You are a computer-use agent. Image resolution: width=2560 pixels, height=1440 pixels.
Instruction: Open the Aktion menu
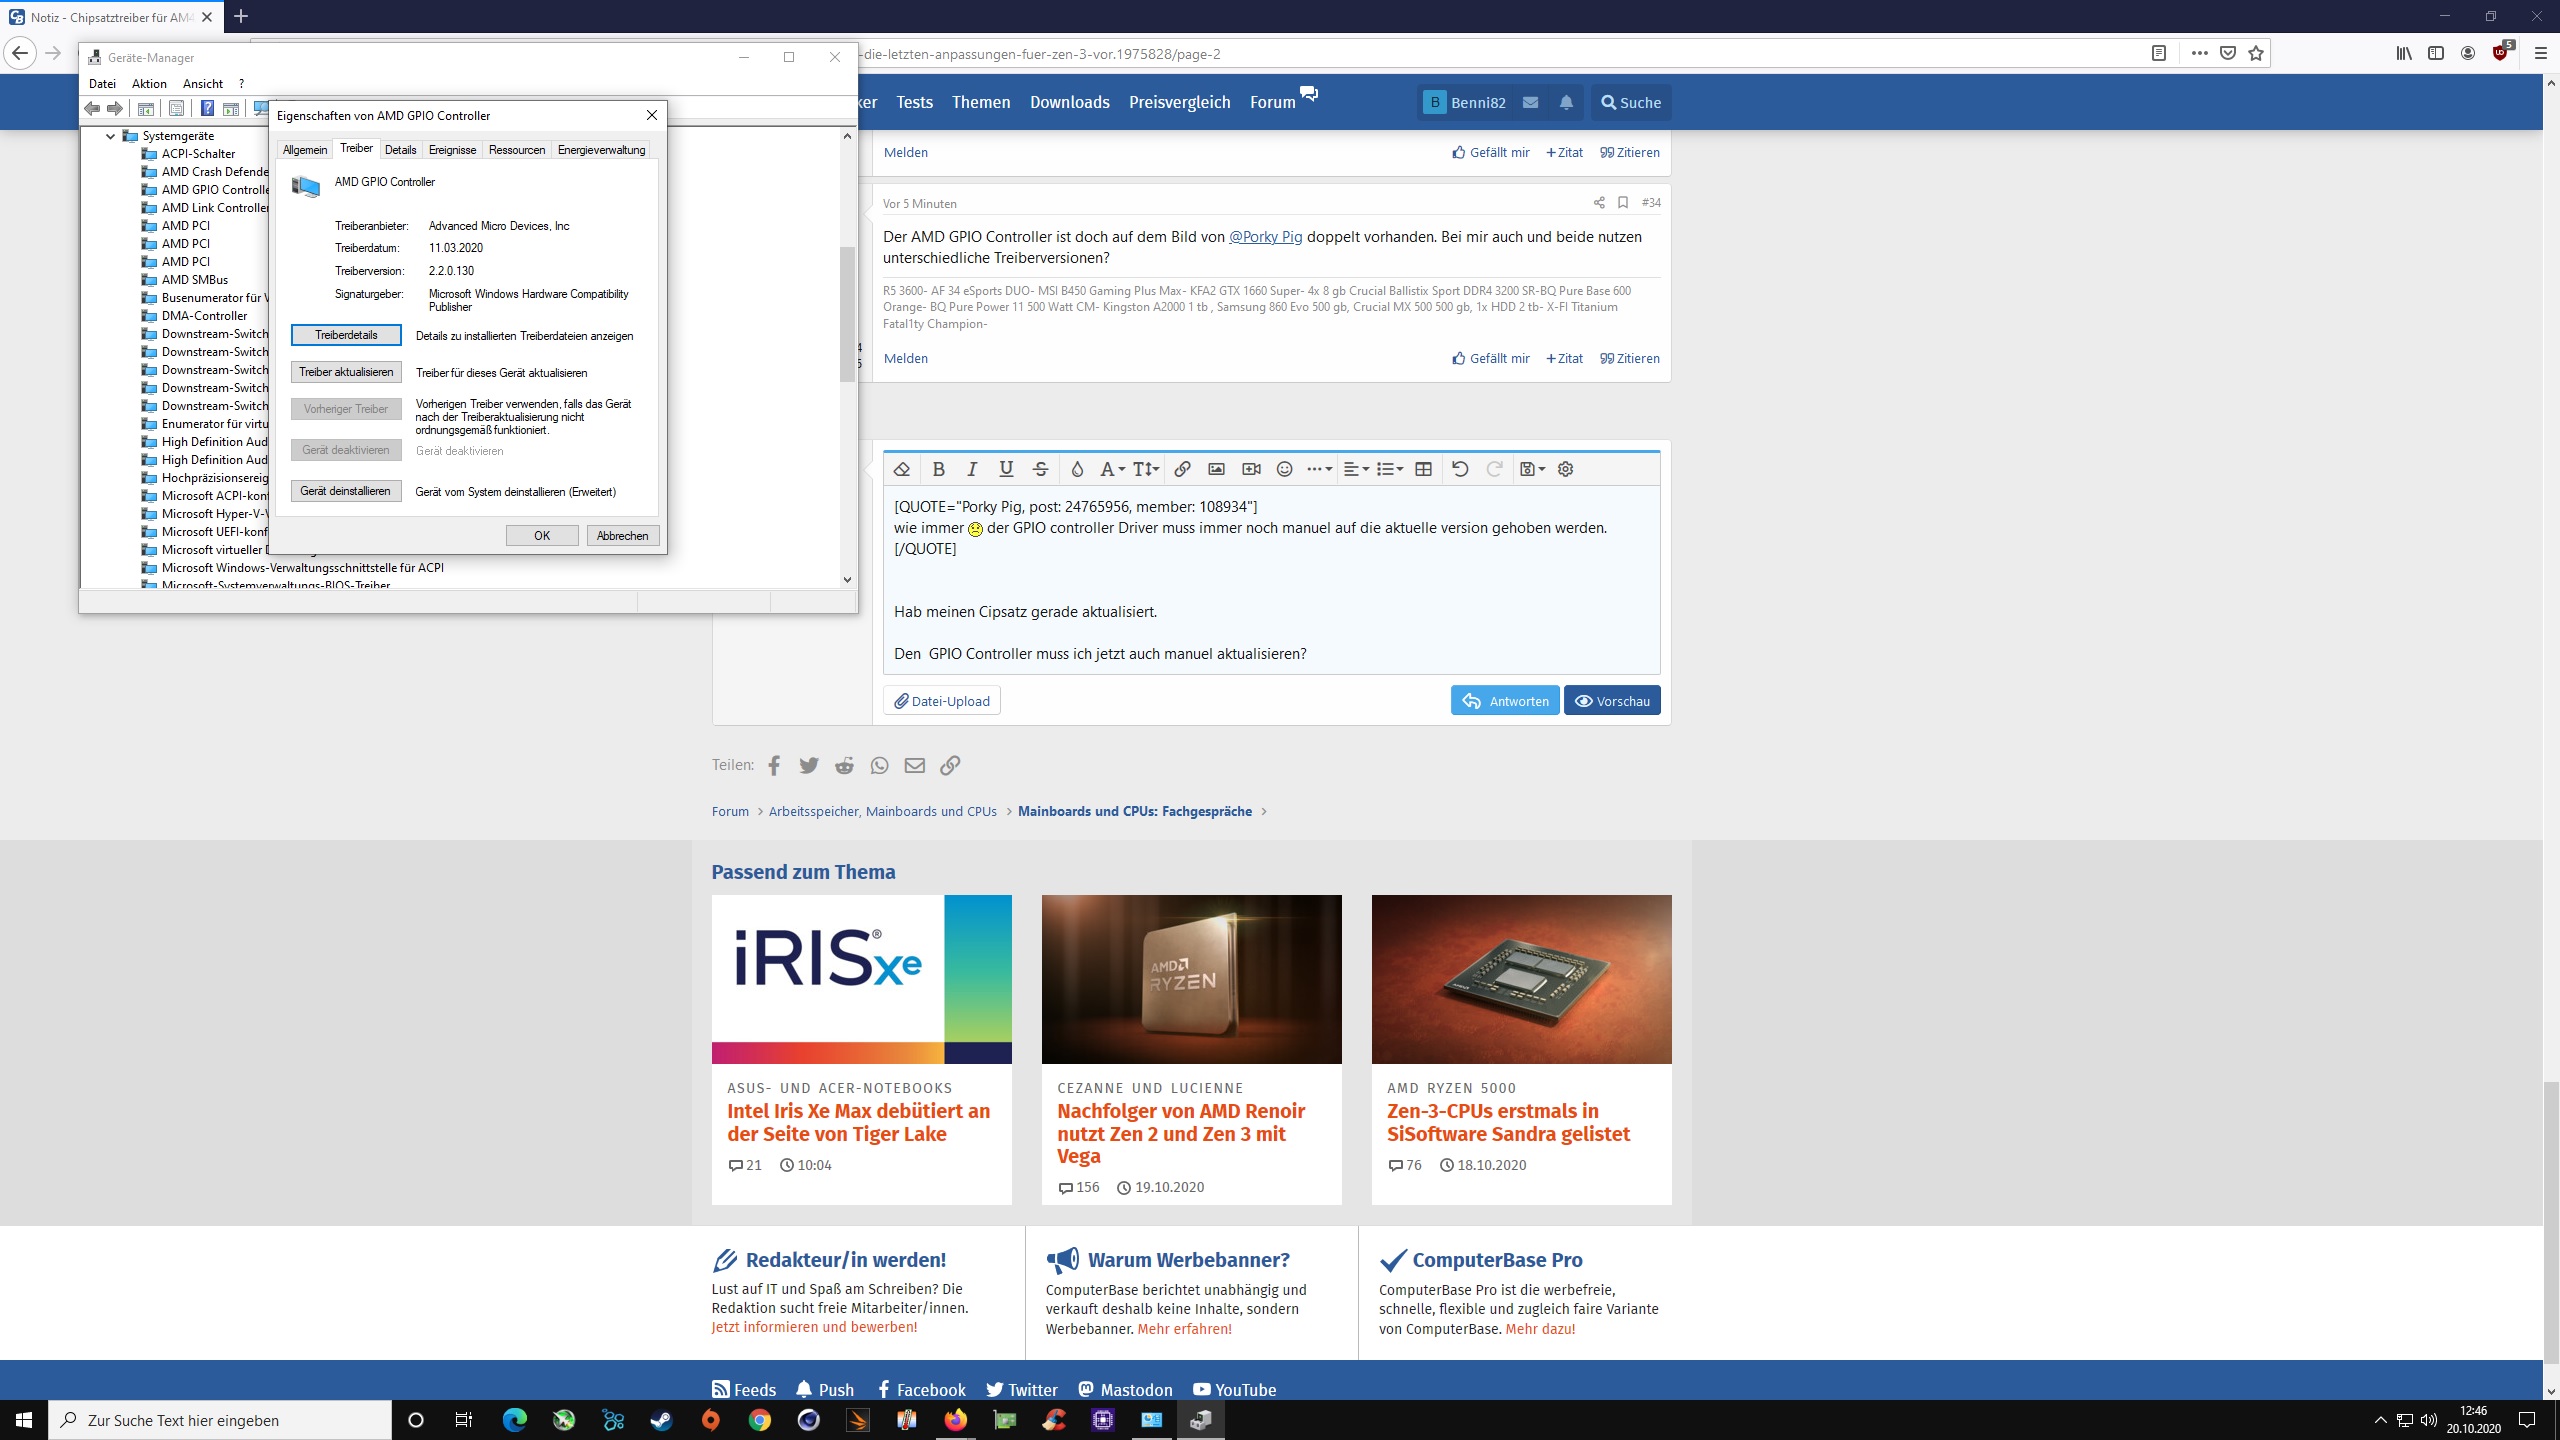[x=149, y=84]
